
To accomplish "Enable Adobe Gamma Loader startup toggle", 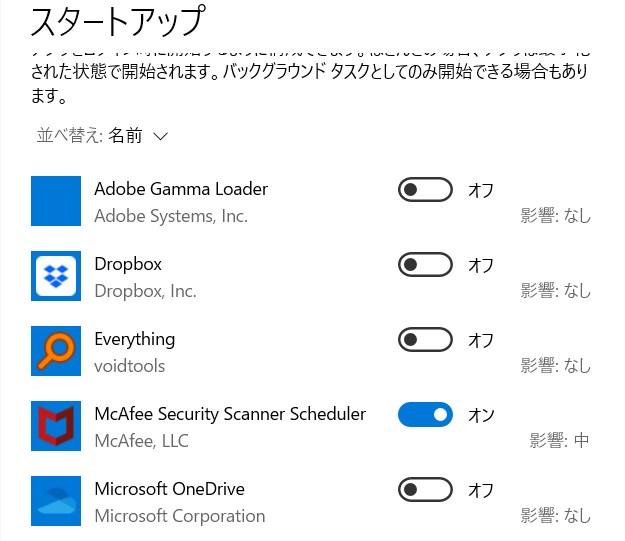I will pos(425,189).
